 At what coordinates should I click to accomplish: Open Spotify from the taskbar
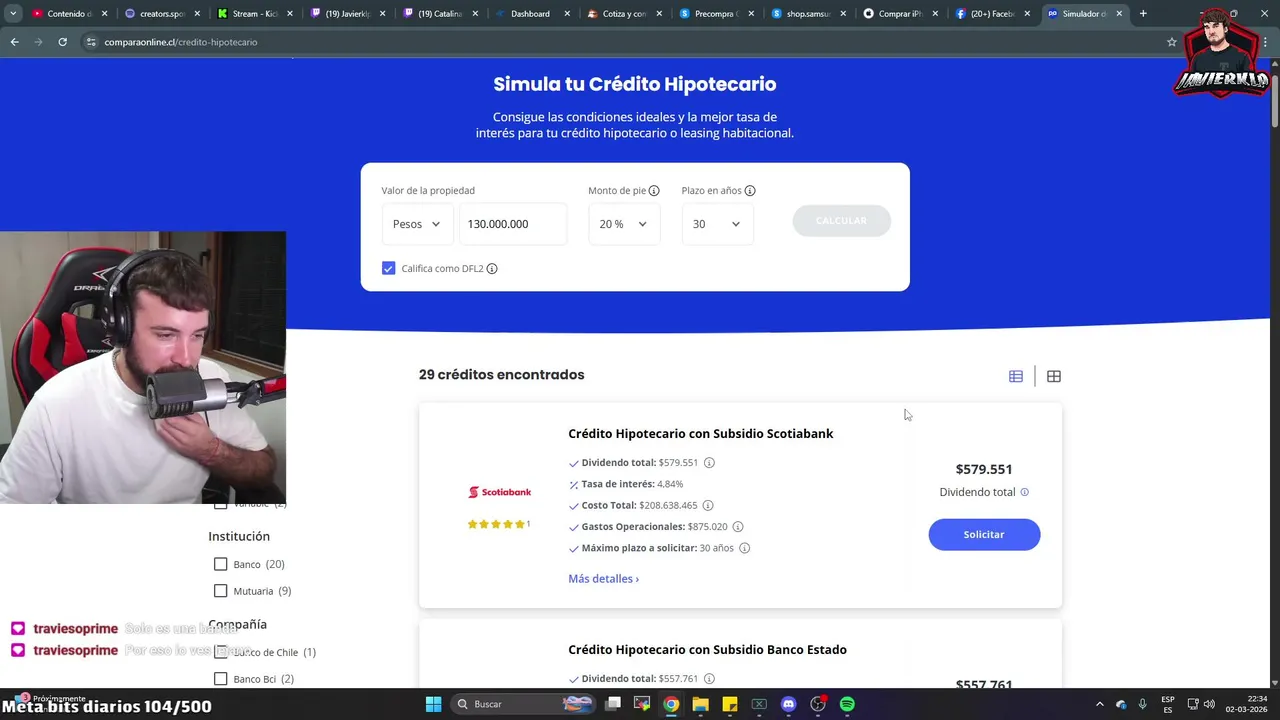click(847, 704)
